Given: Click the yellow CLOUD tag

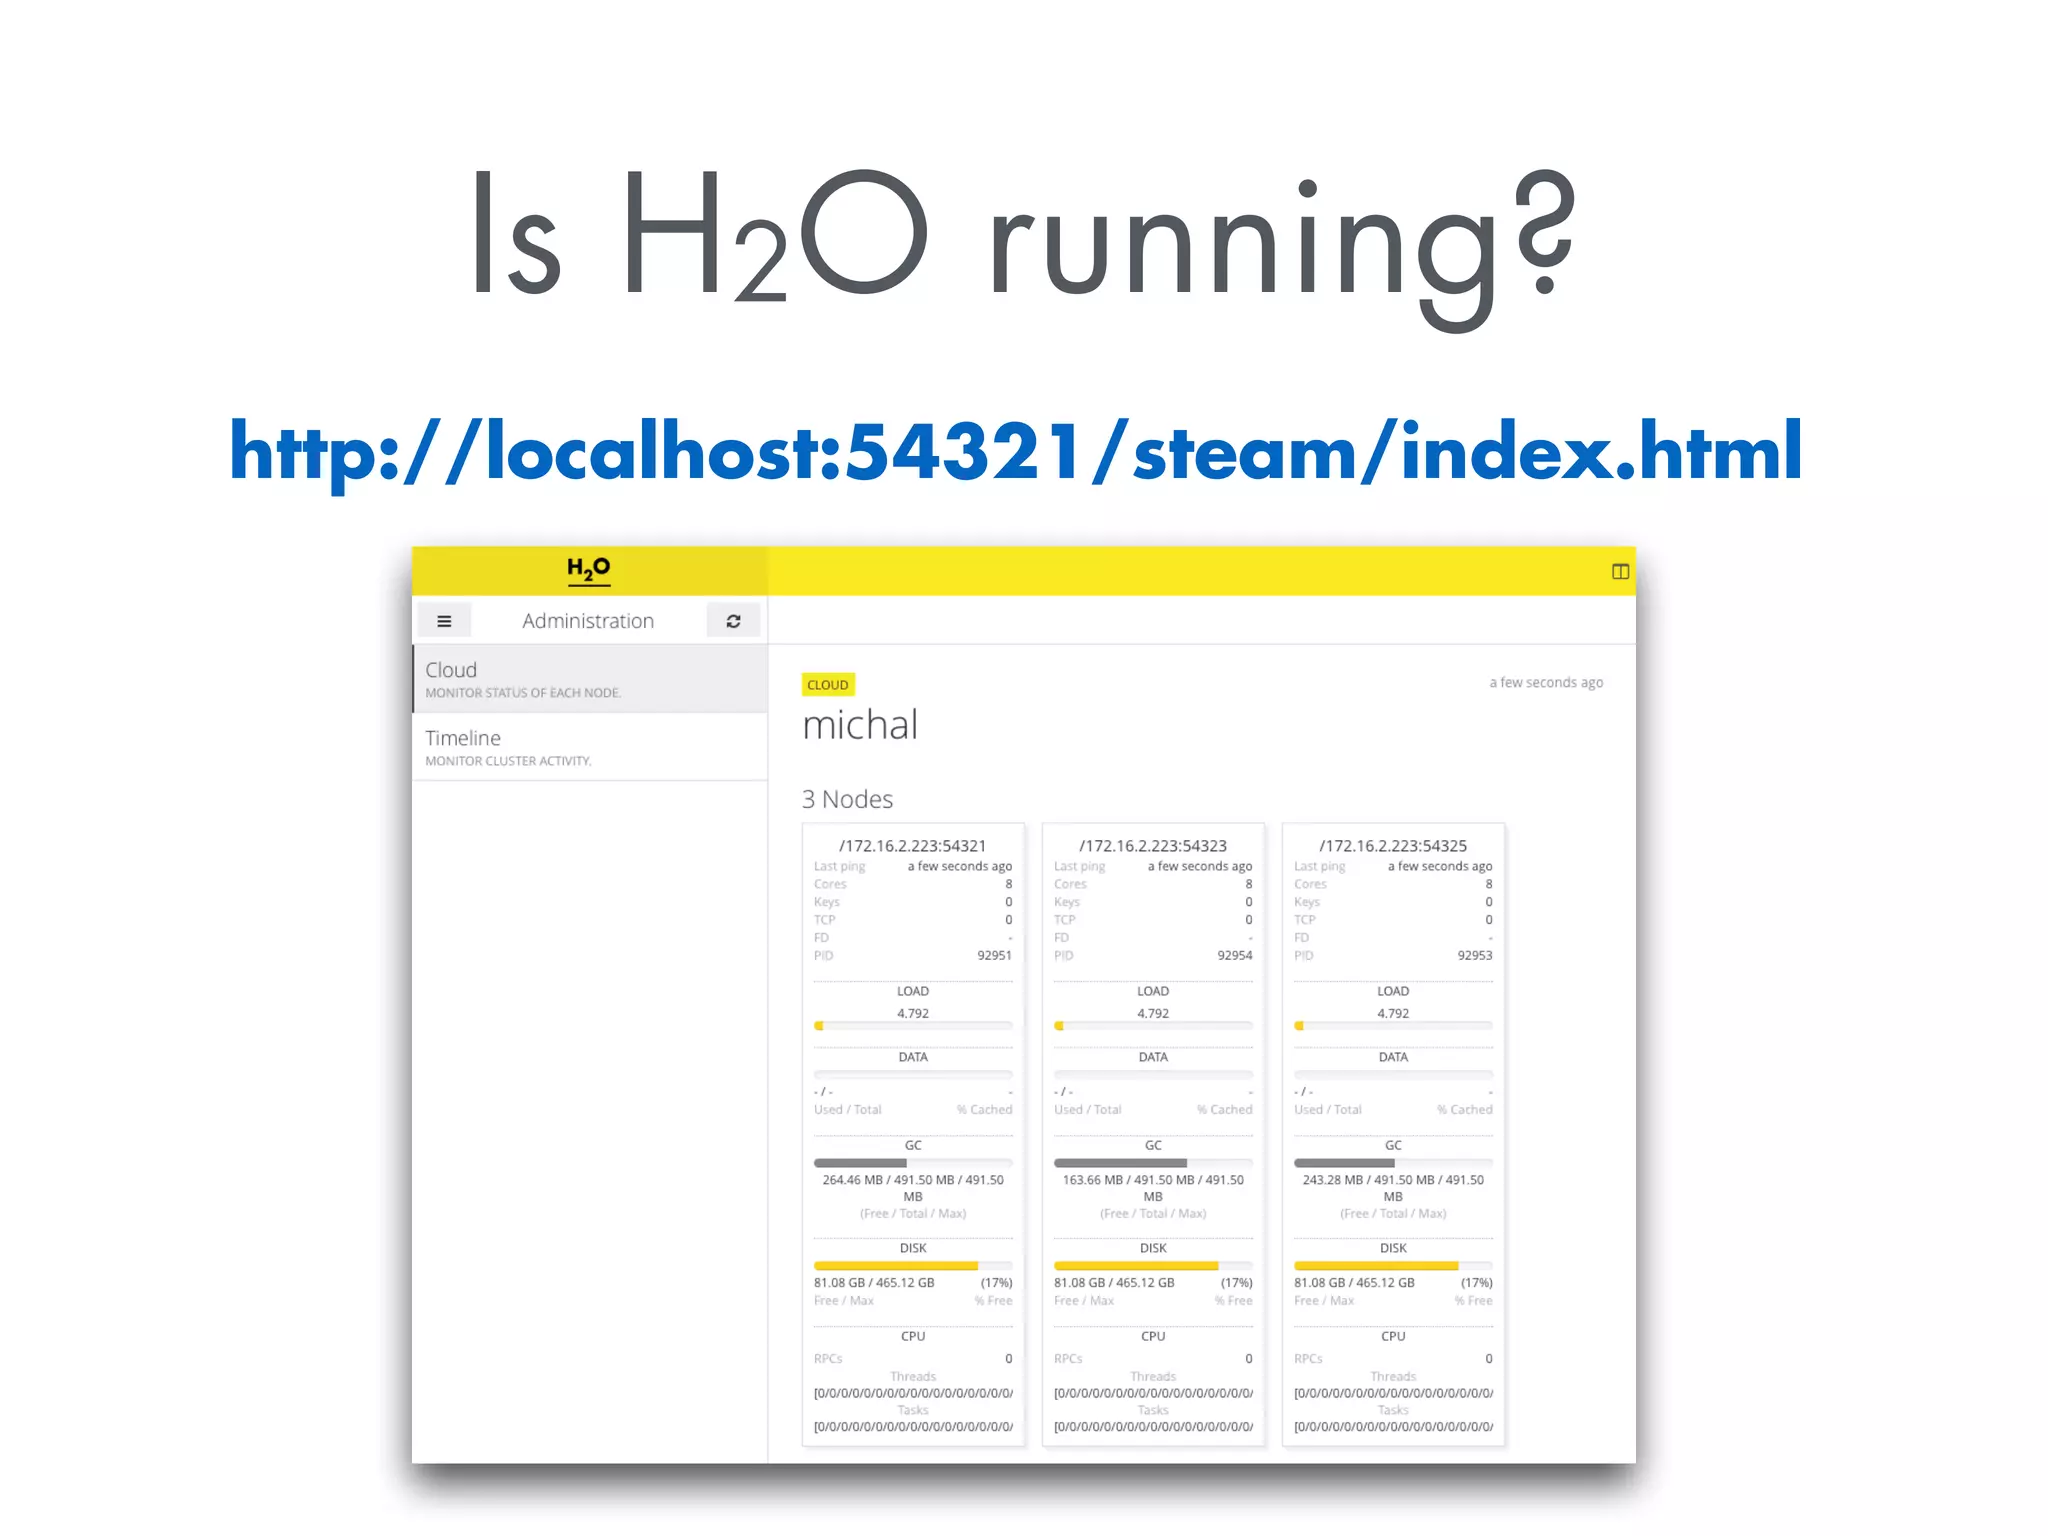Looking at the screenshot, I should point(828,685).
